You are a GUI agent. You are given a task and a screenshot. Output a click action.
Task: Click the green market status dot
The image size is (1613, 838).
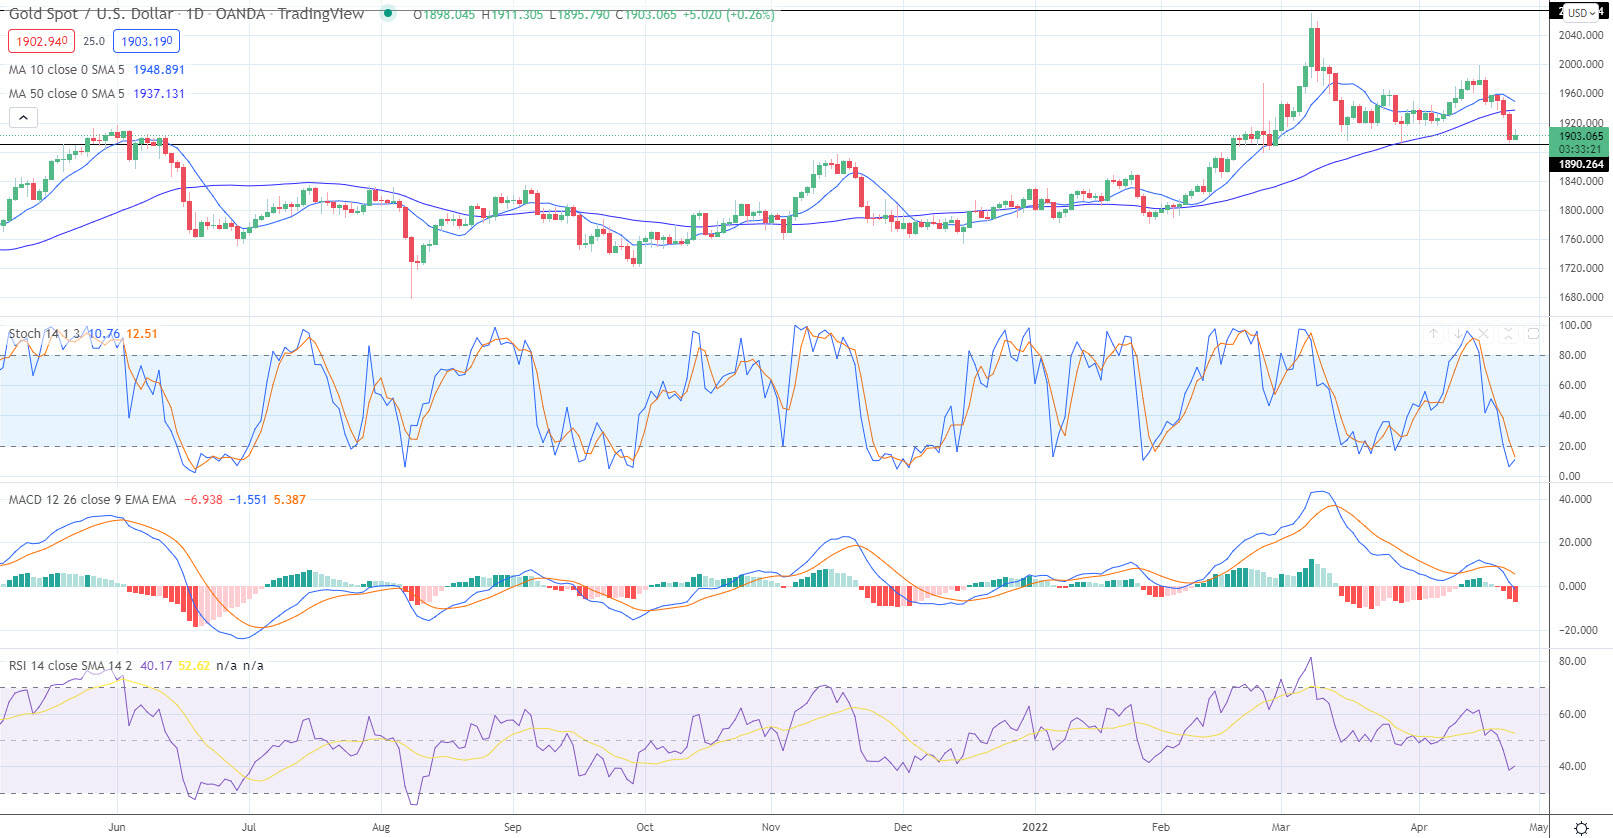(x=387, y=15)
